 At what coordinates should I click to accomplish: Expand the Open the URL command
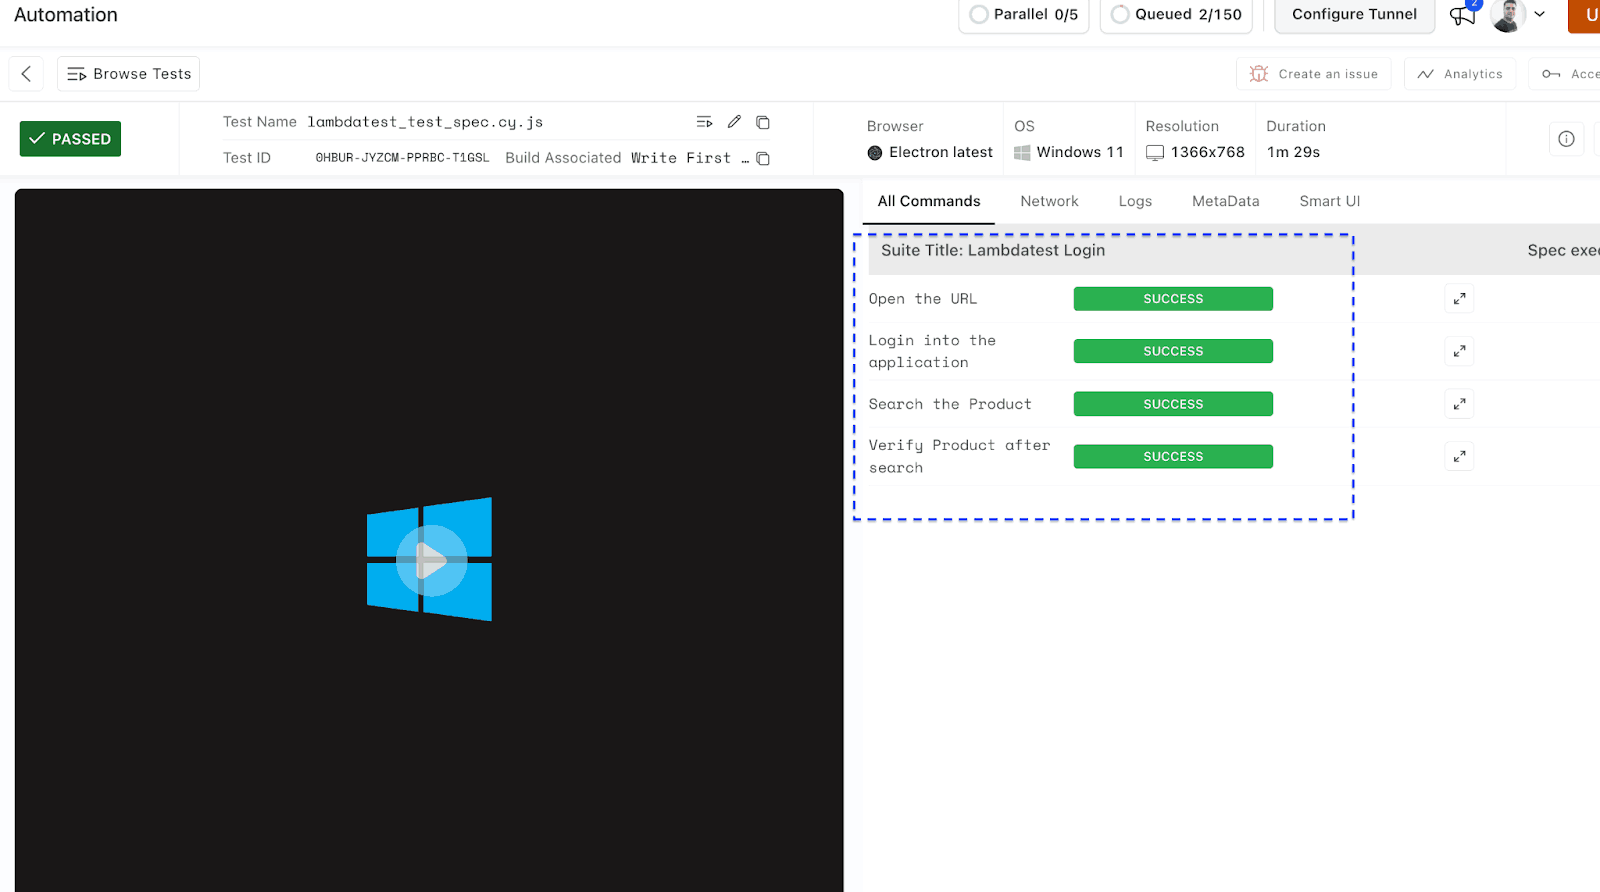pos(1459,299)
